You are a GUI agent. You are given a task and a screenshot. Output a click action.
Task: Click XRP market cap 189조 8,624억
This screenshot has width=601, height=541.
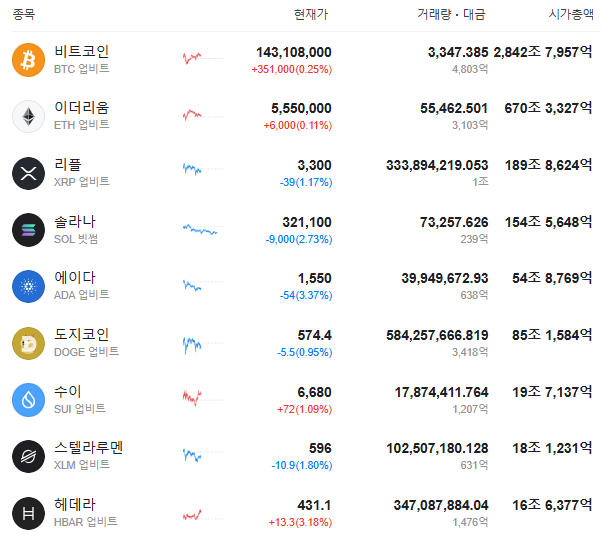(x=548, y=165)
